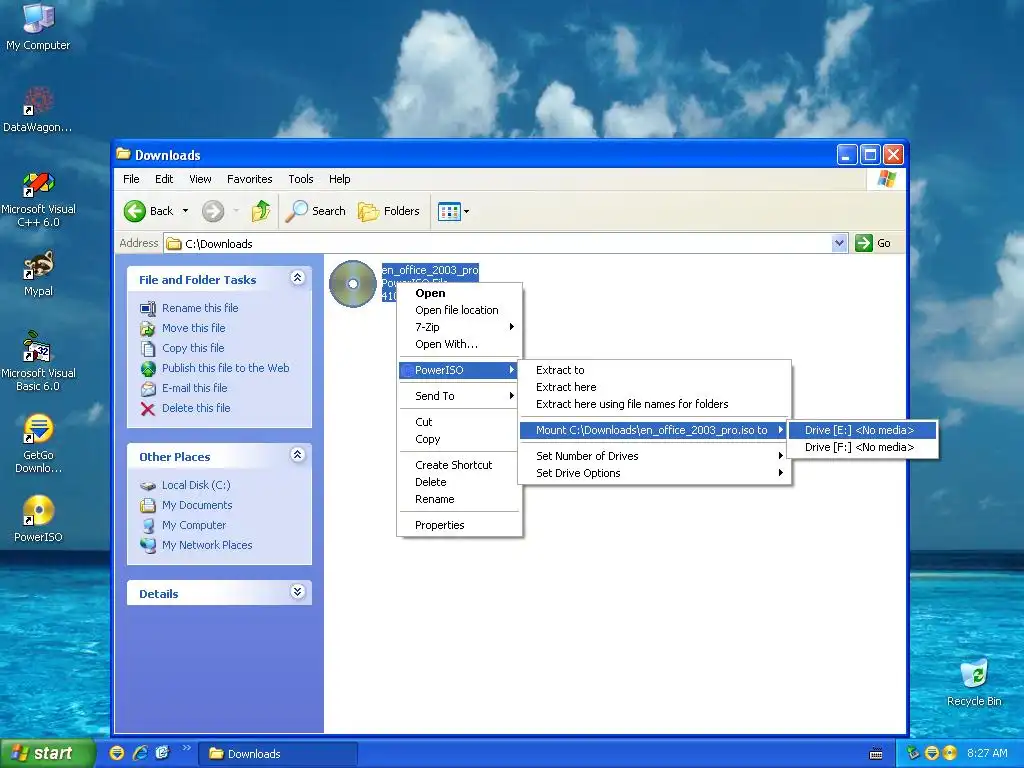This screenshot has width=1024, height=768.
Task: Launch the Mypal browser shortcut
Action: pos(38,274)
